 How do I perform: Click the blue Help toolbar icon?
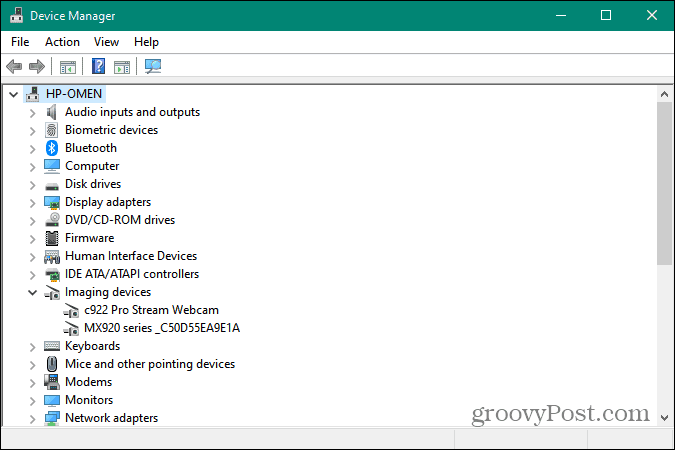[99, 66]
